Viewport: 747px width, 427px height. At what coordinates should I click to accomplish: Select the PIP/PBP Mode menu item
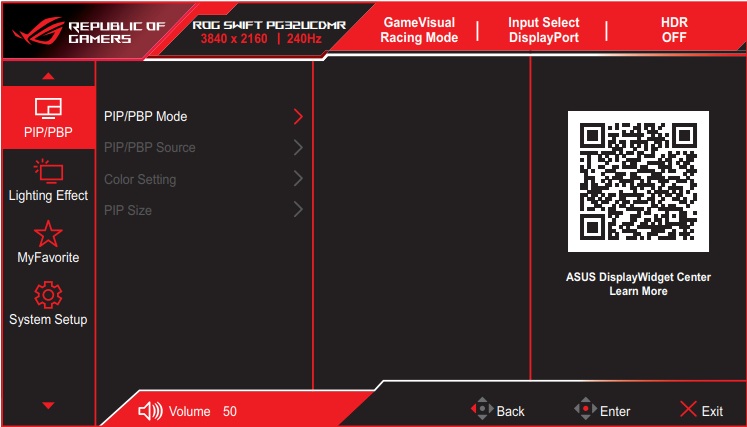[146, 116]
